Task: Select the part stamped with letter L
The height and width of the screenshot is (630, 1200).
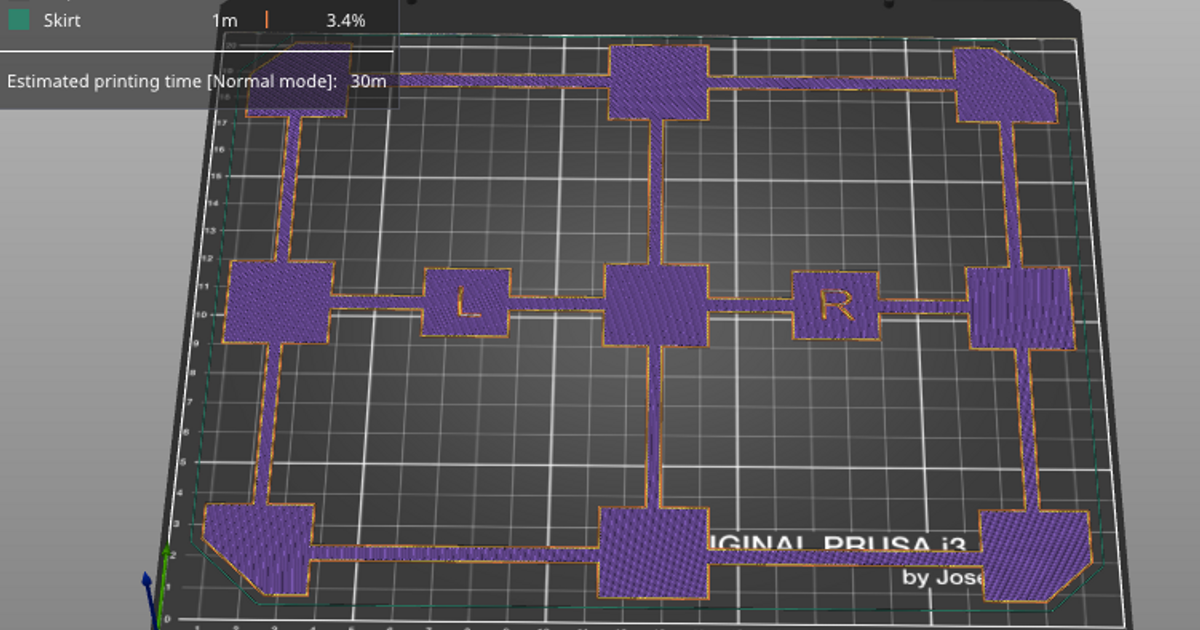Action: point(463,303)
